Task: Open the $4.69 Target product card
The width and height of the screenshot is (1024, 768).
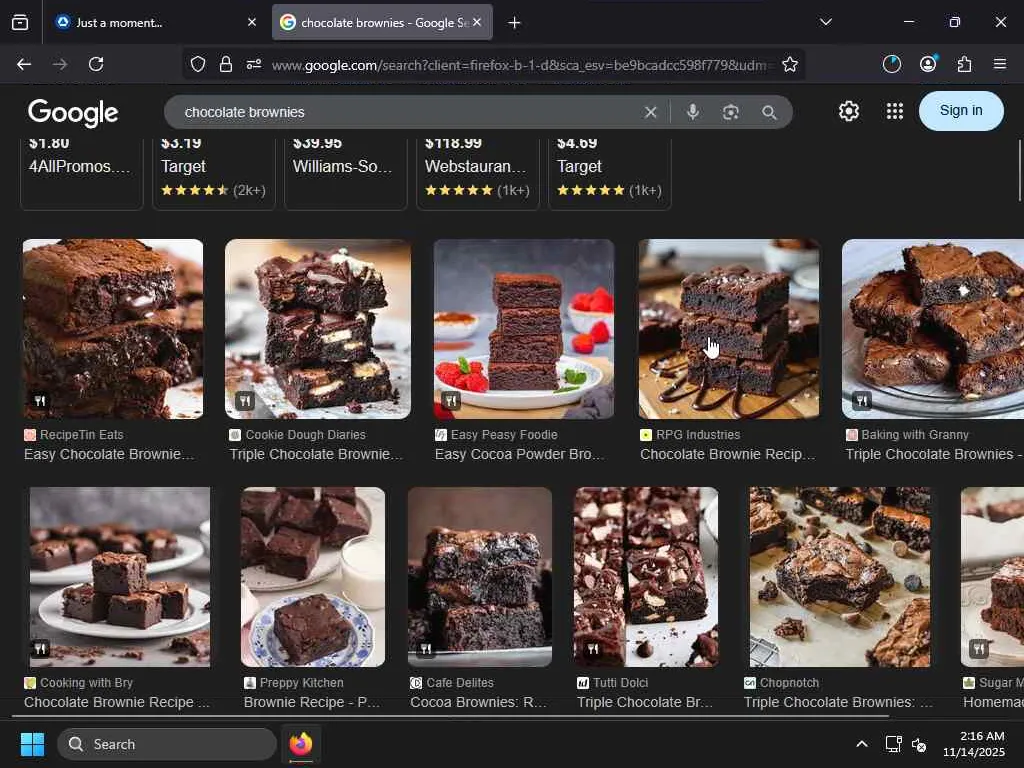Action: pyautogui.click(x=610, y=173)
